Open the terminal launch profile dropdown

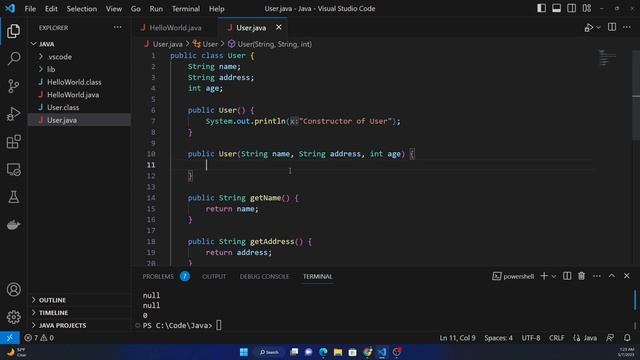pos(554,276)
